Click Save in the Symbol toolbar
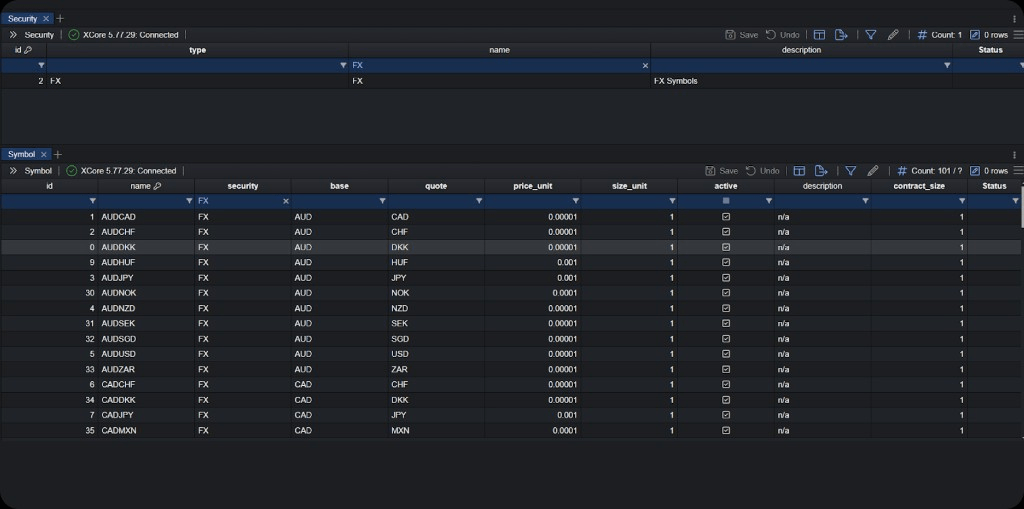The image size is (1024, 509). click(721, 171)
